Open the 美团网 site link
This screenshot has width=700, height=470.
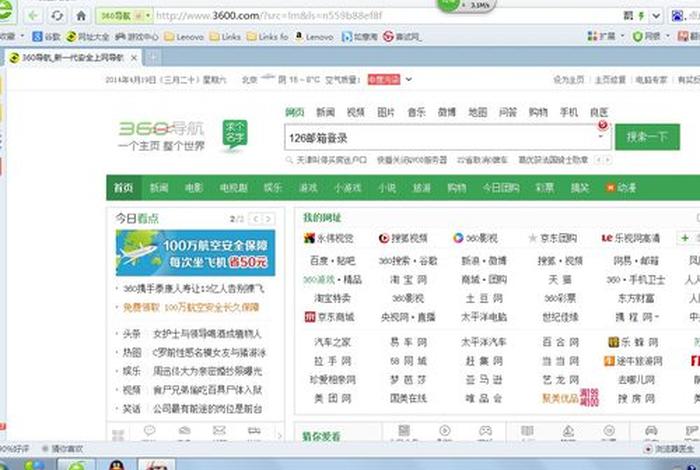(x=333, y=399)
